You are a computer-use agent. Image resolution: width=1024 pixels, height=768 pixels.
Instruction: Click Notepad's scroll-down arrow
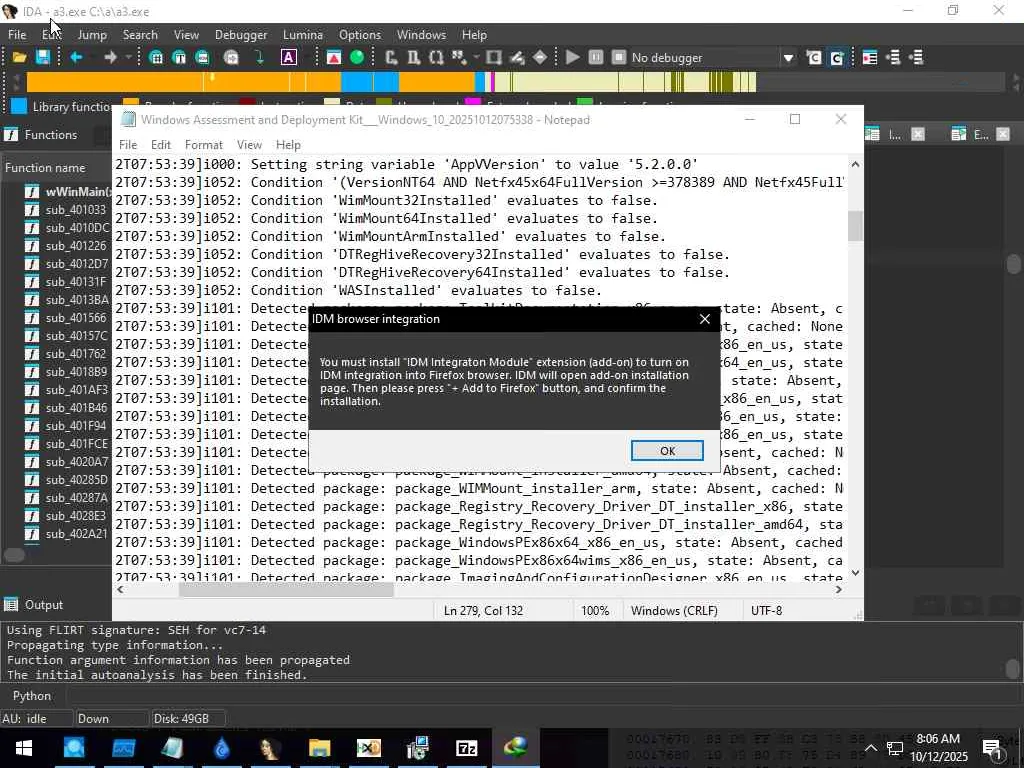[855, 573]
